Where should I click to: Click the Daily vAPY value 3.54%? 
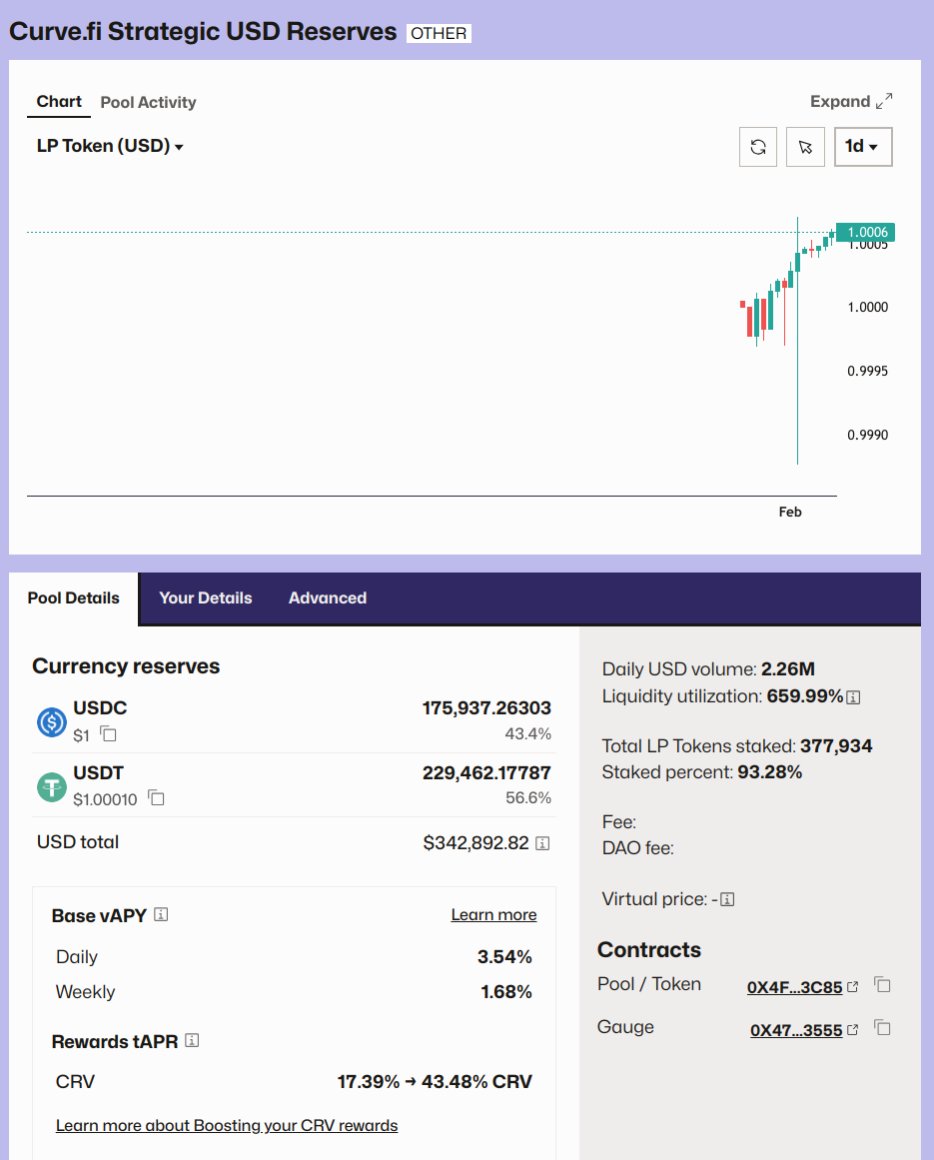tap(504, 957)
